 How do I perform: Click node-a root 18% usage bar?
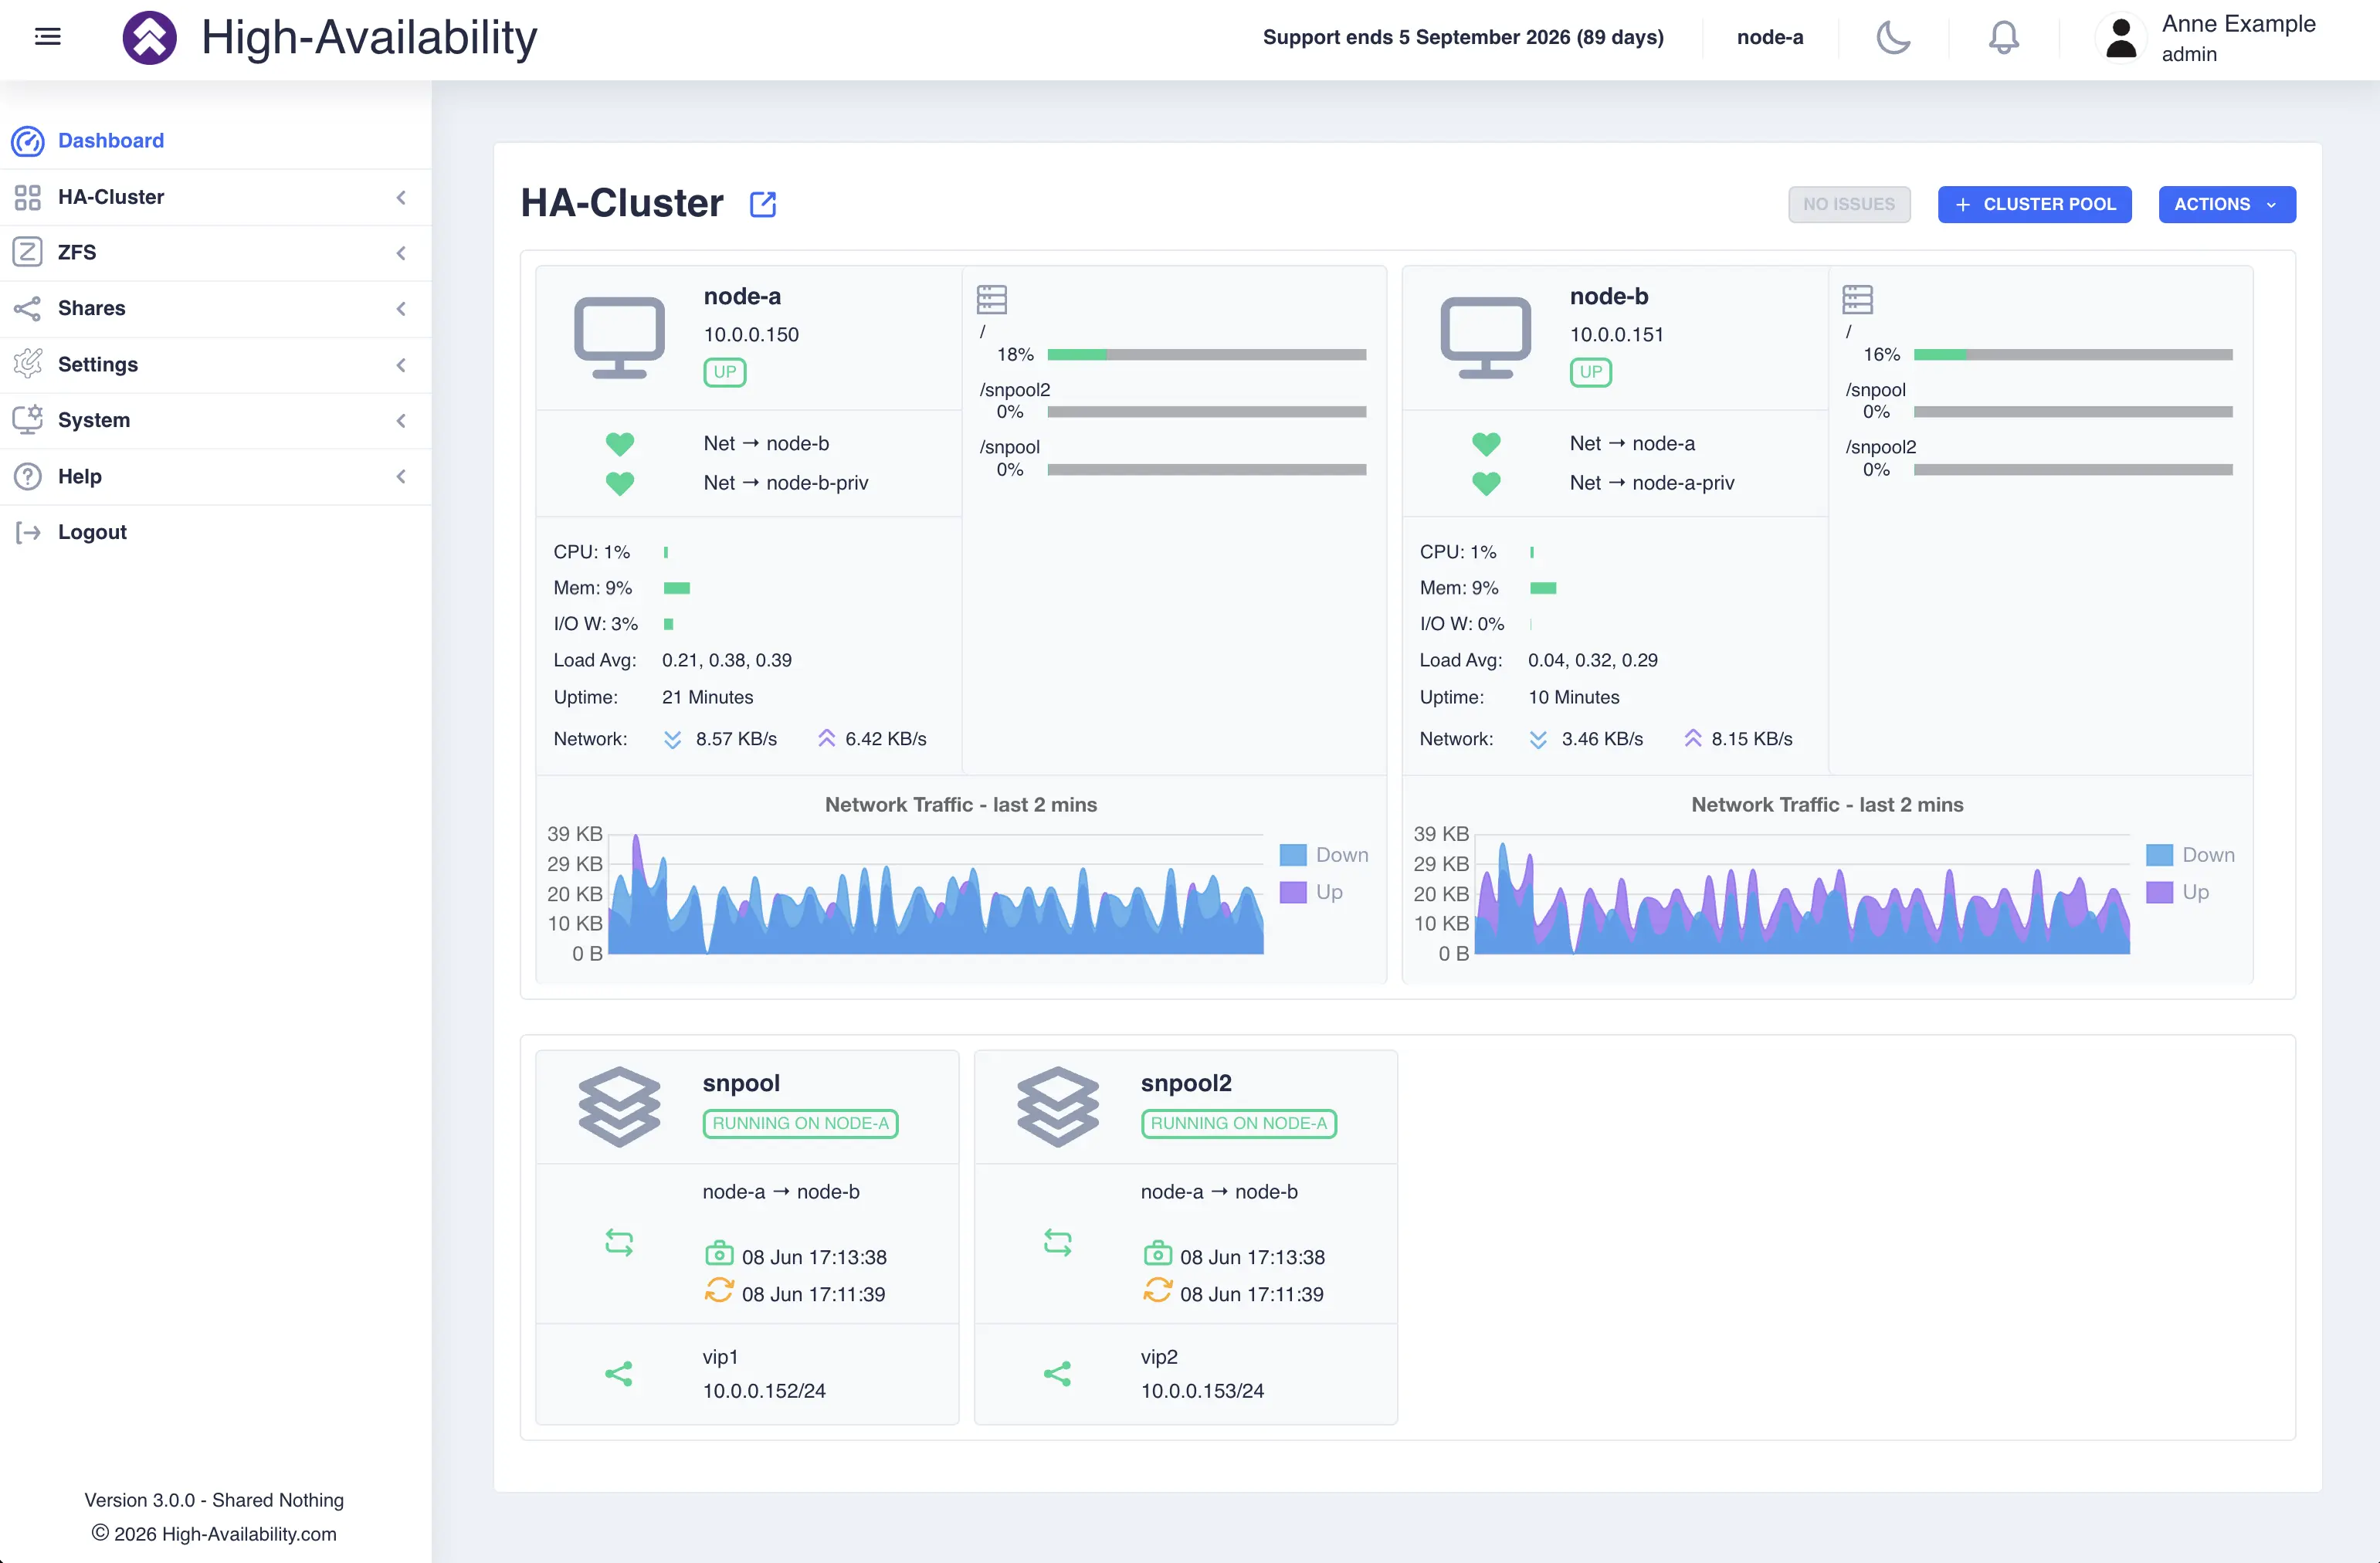pyautogui.click(x=1206, y=355)
